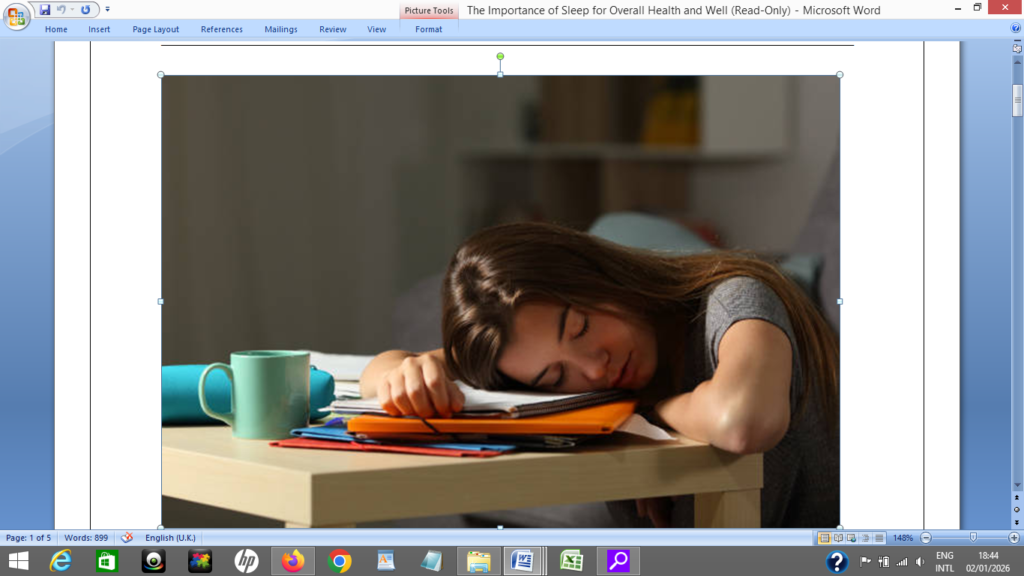Click the Word Help question mark icon

1016,29
